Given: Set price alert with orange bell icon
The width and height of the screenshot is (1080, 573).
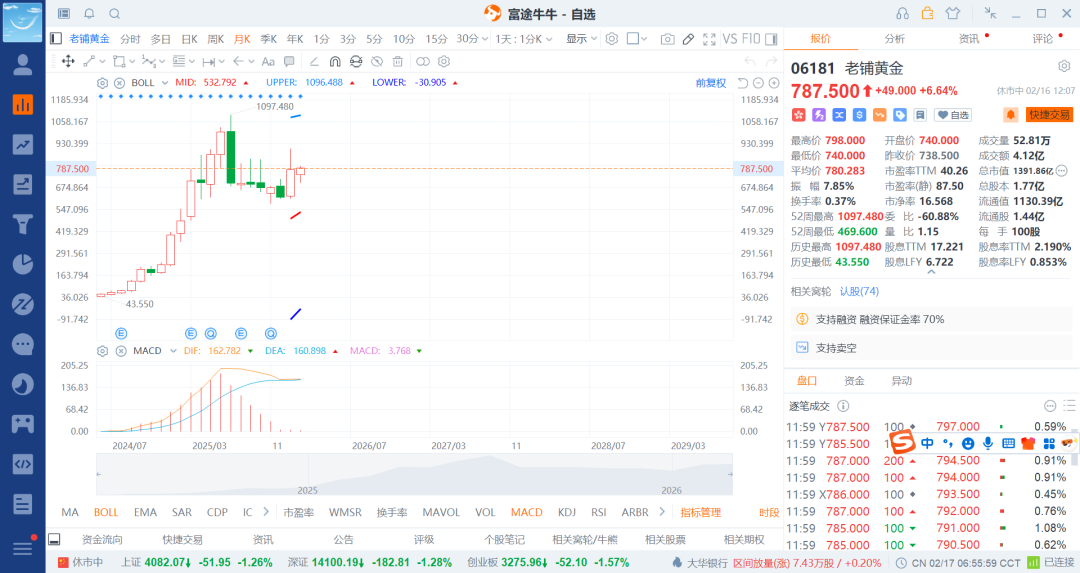Looking at the screenshot, I should pyautogui.click(x=1010, y=115).
